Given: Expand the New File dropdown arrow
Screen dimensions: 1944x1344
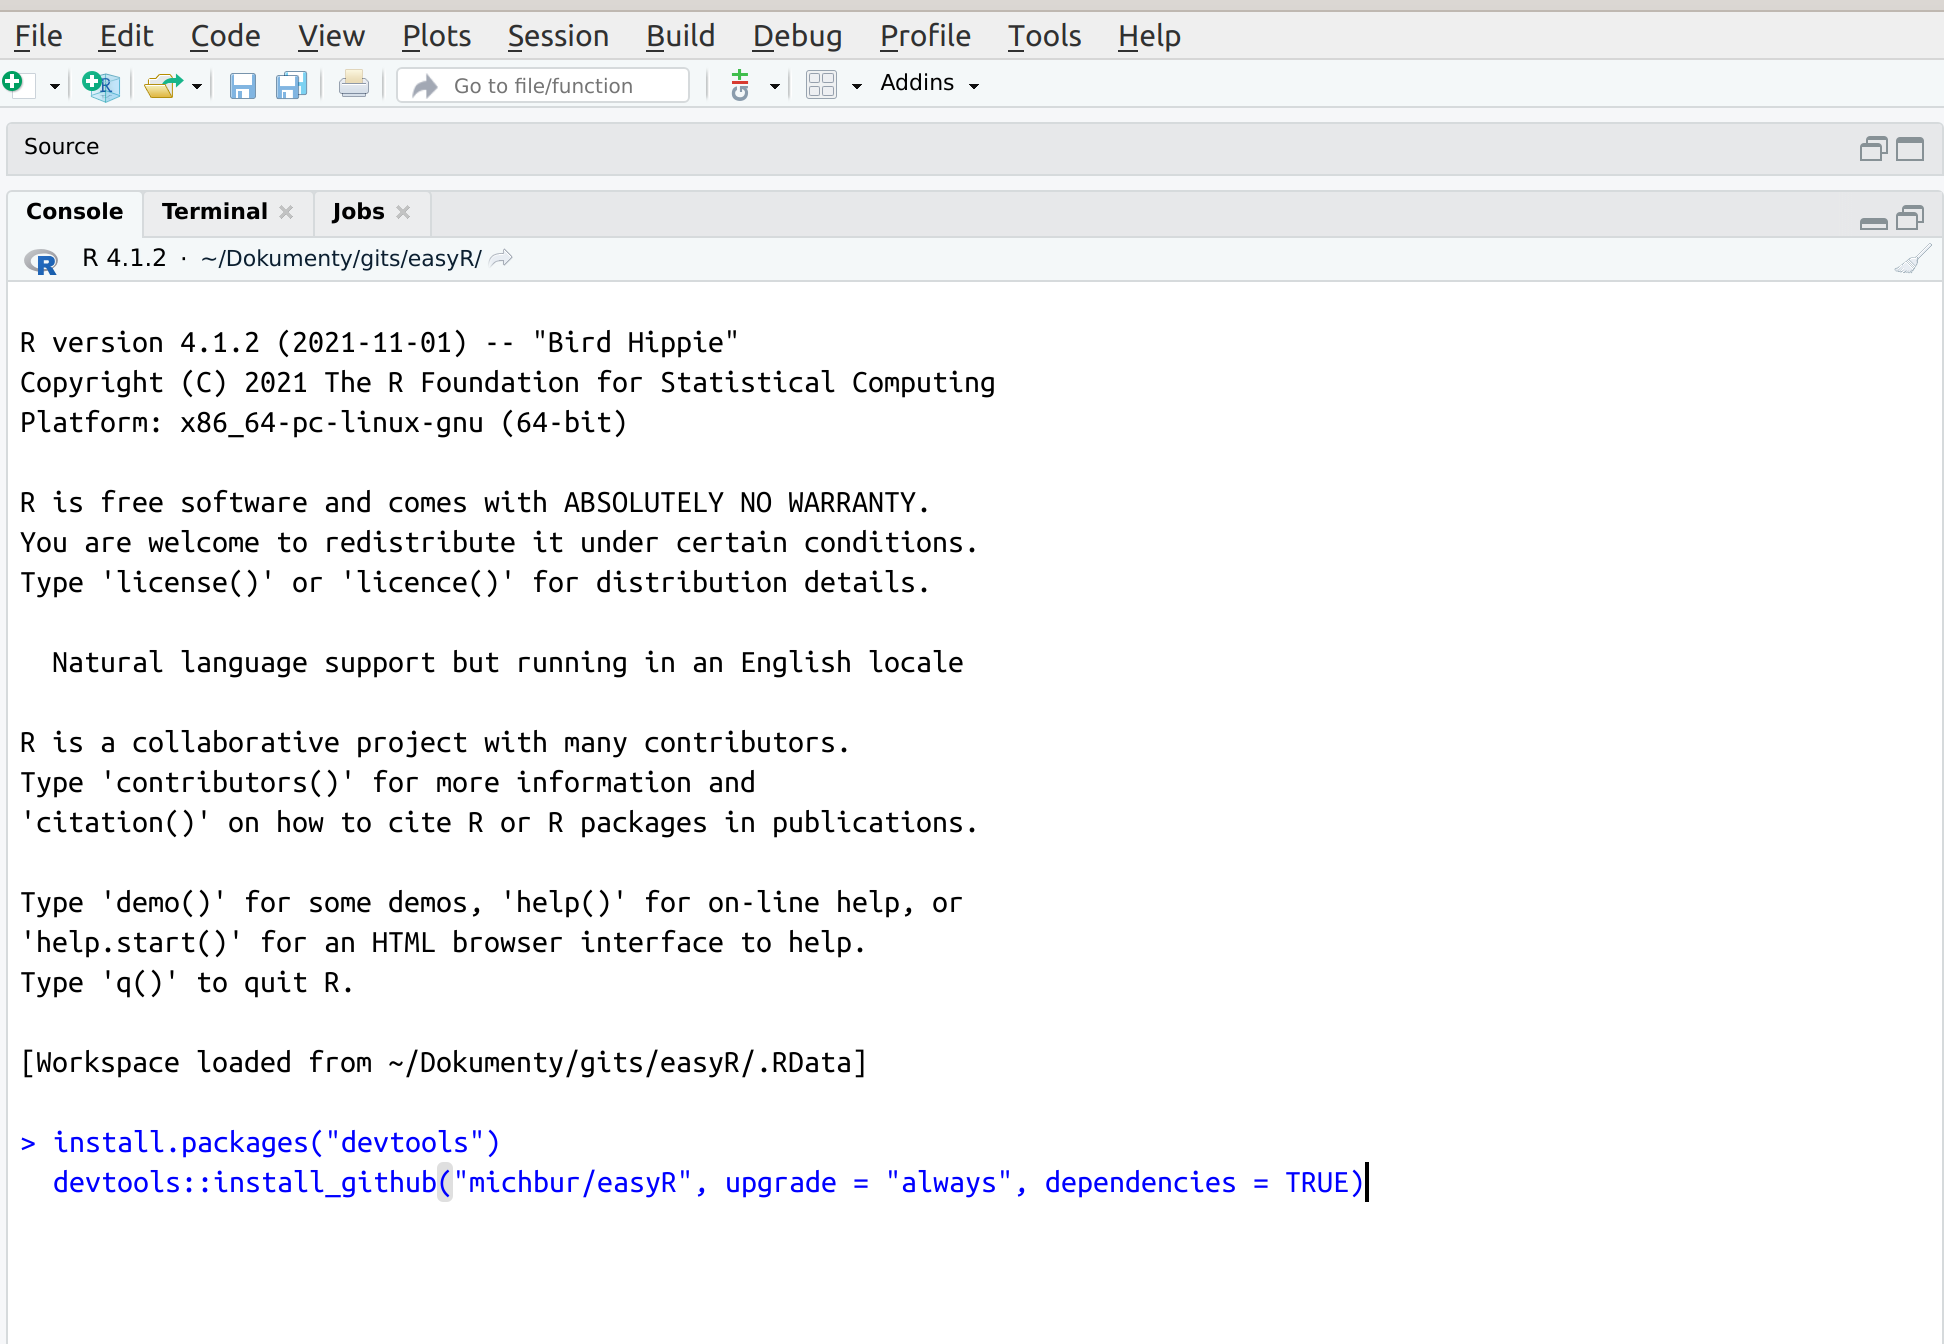Looking at the screenshot, I should click(55, 86).
